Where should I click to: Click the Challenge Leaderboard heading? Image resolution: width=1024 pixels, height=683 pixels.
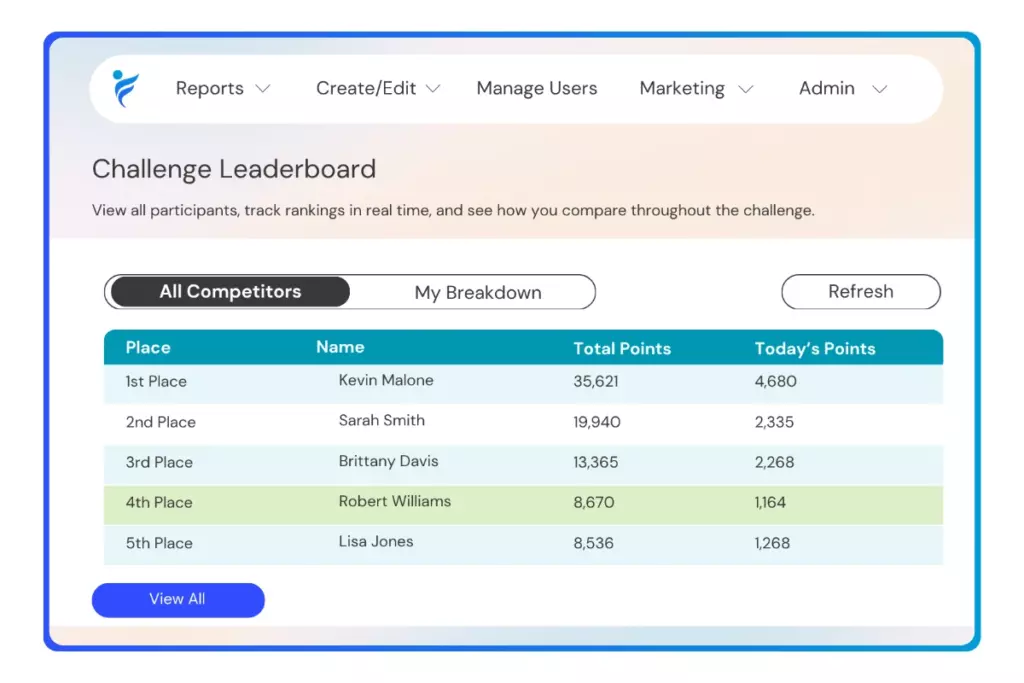point(233,169)
